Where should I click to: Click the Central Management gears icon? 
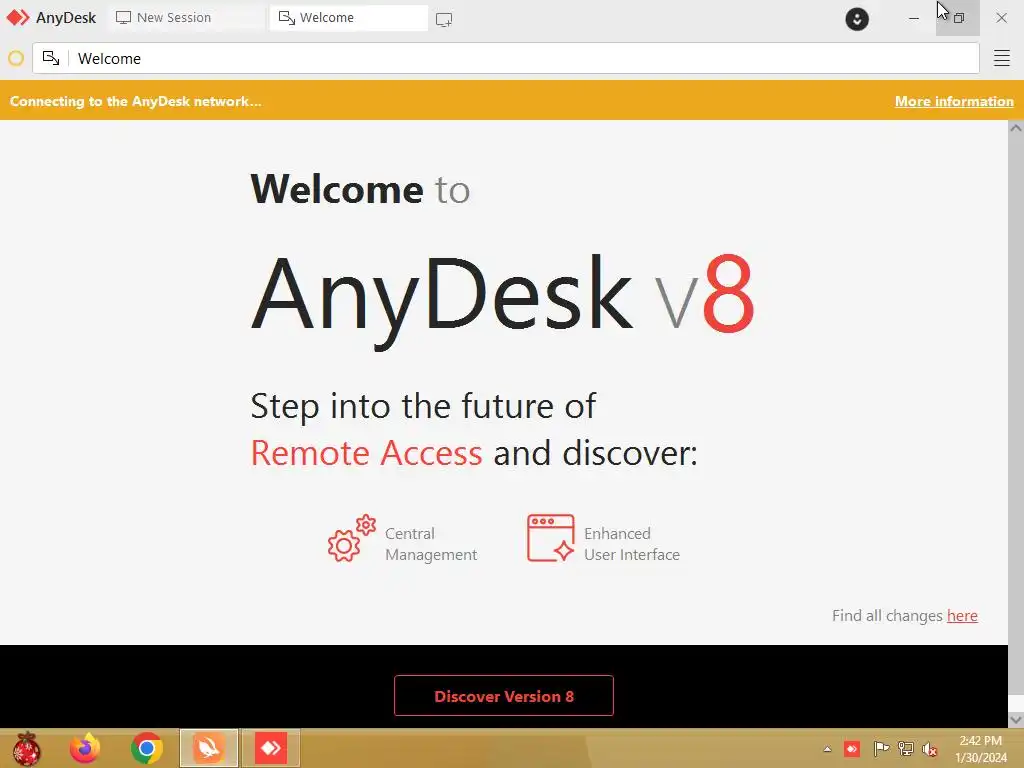click(x=351, y=538)
